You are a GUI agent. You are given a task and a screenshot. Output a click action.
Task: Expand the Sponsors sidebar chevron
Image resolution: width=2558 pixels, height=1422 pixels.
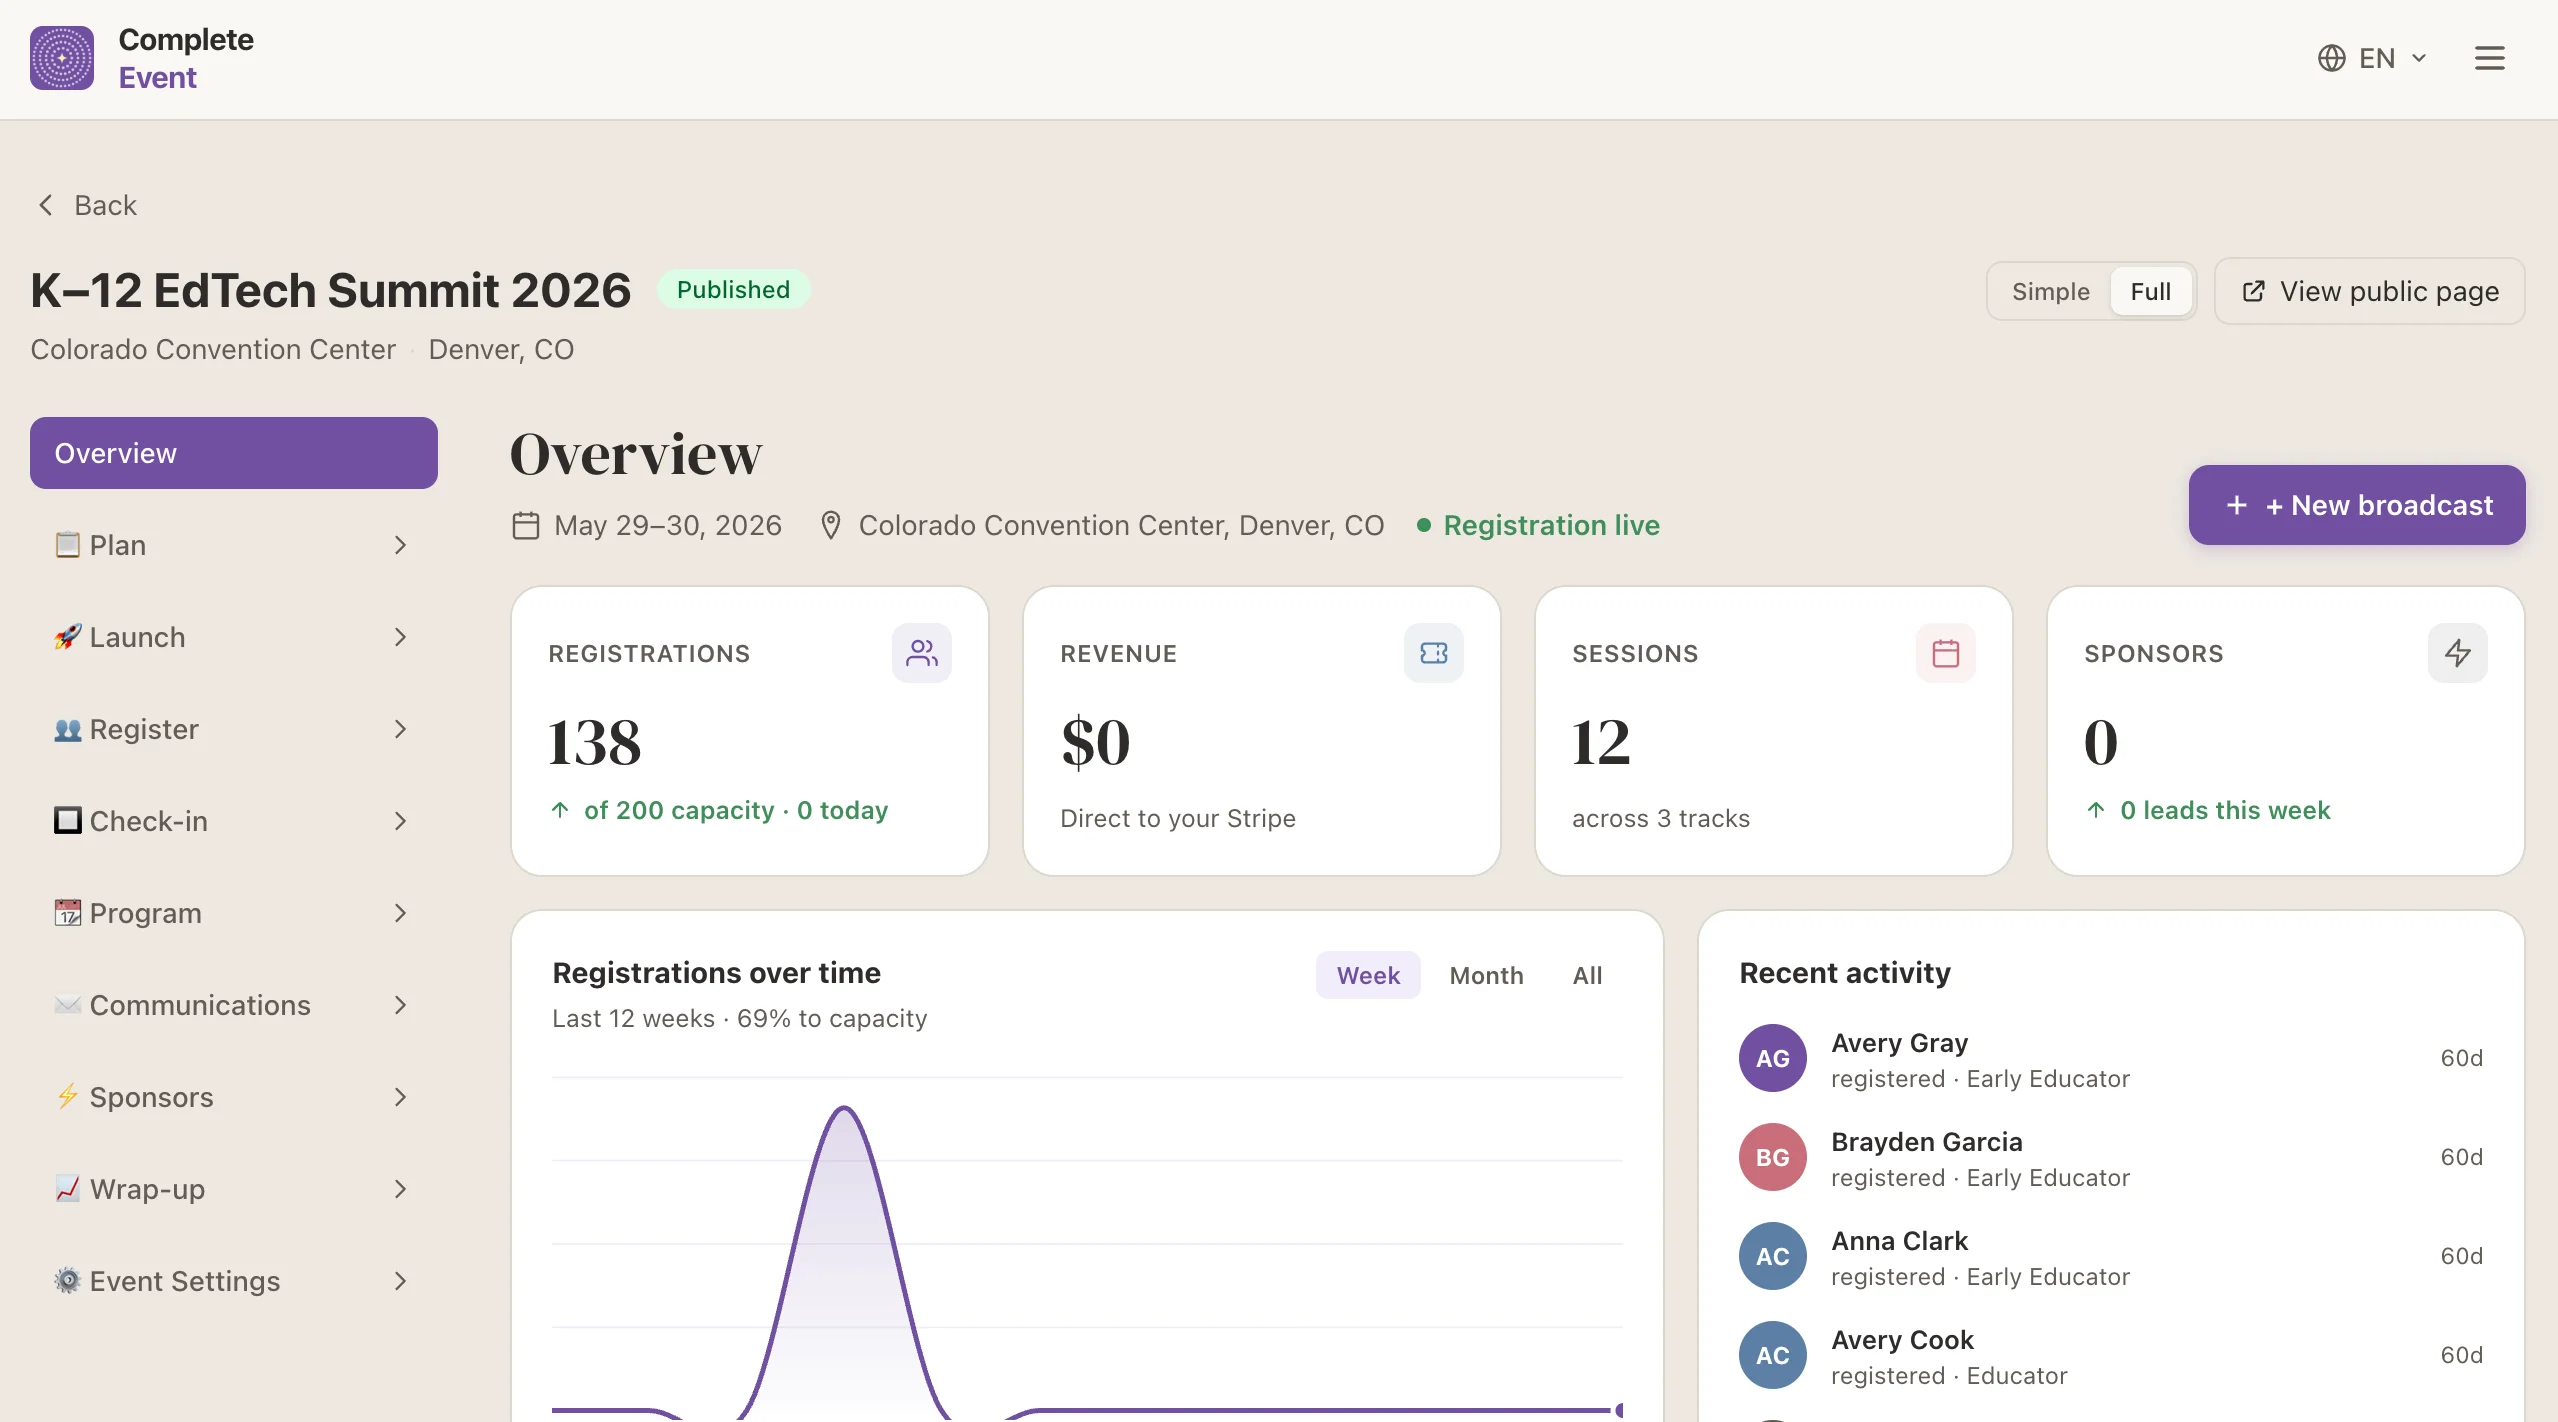(x=400, y=1097)
